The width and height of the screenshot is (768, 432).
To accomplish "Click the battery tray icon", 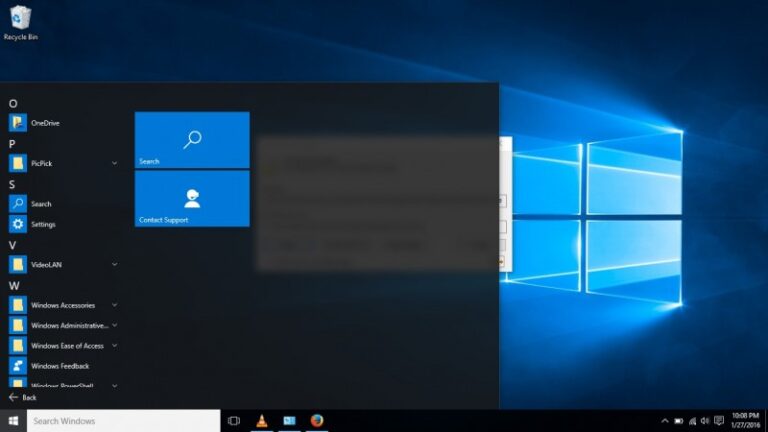I will coord(678,421).
